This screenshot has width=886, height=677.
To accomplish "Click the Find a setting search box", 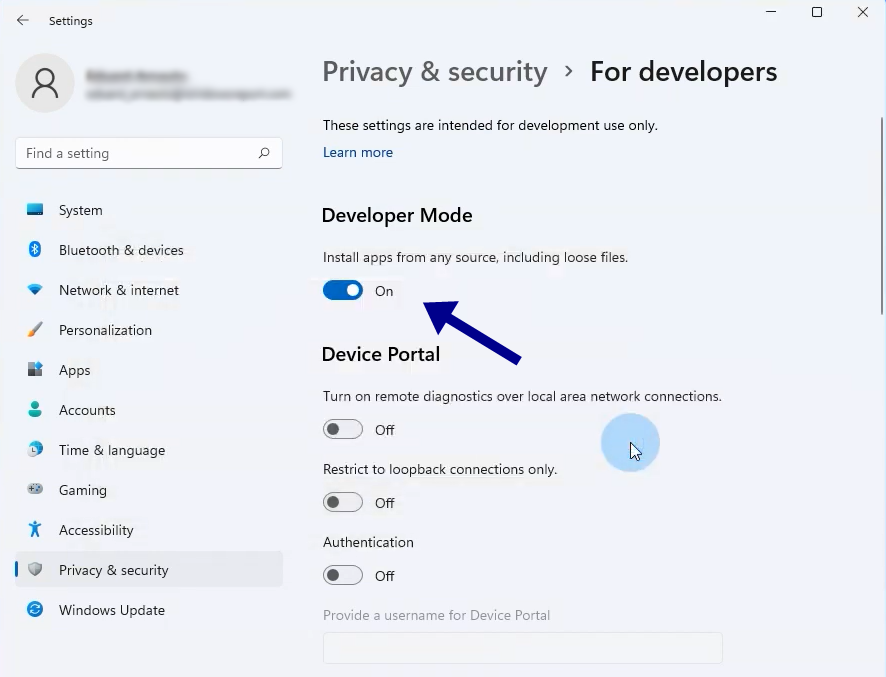I will (x=148, y=153).
